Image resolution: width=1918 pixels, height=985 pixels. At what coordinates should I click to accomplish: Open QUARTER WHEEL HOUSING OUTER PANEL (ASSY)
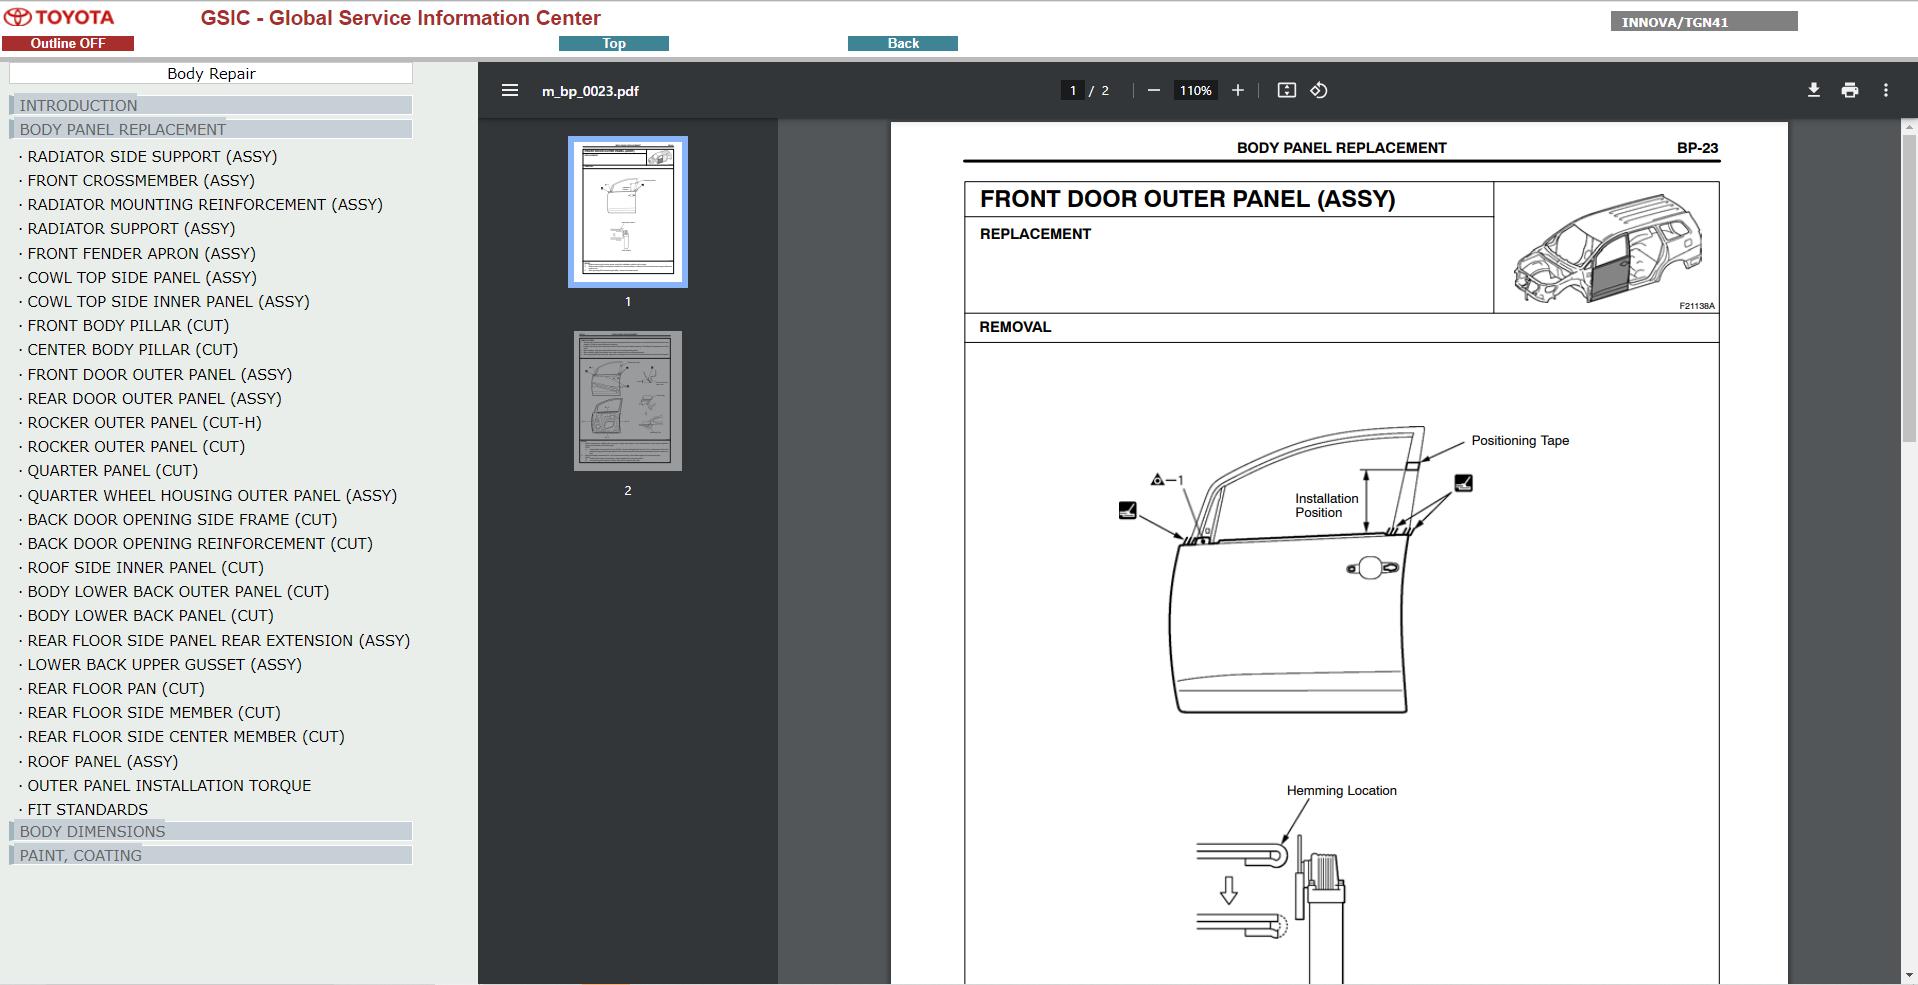212,495
